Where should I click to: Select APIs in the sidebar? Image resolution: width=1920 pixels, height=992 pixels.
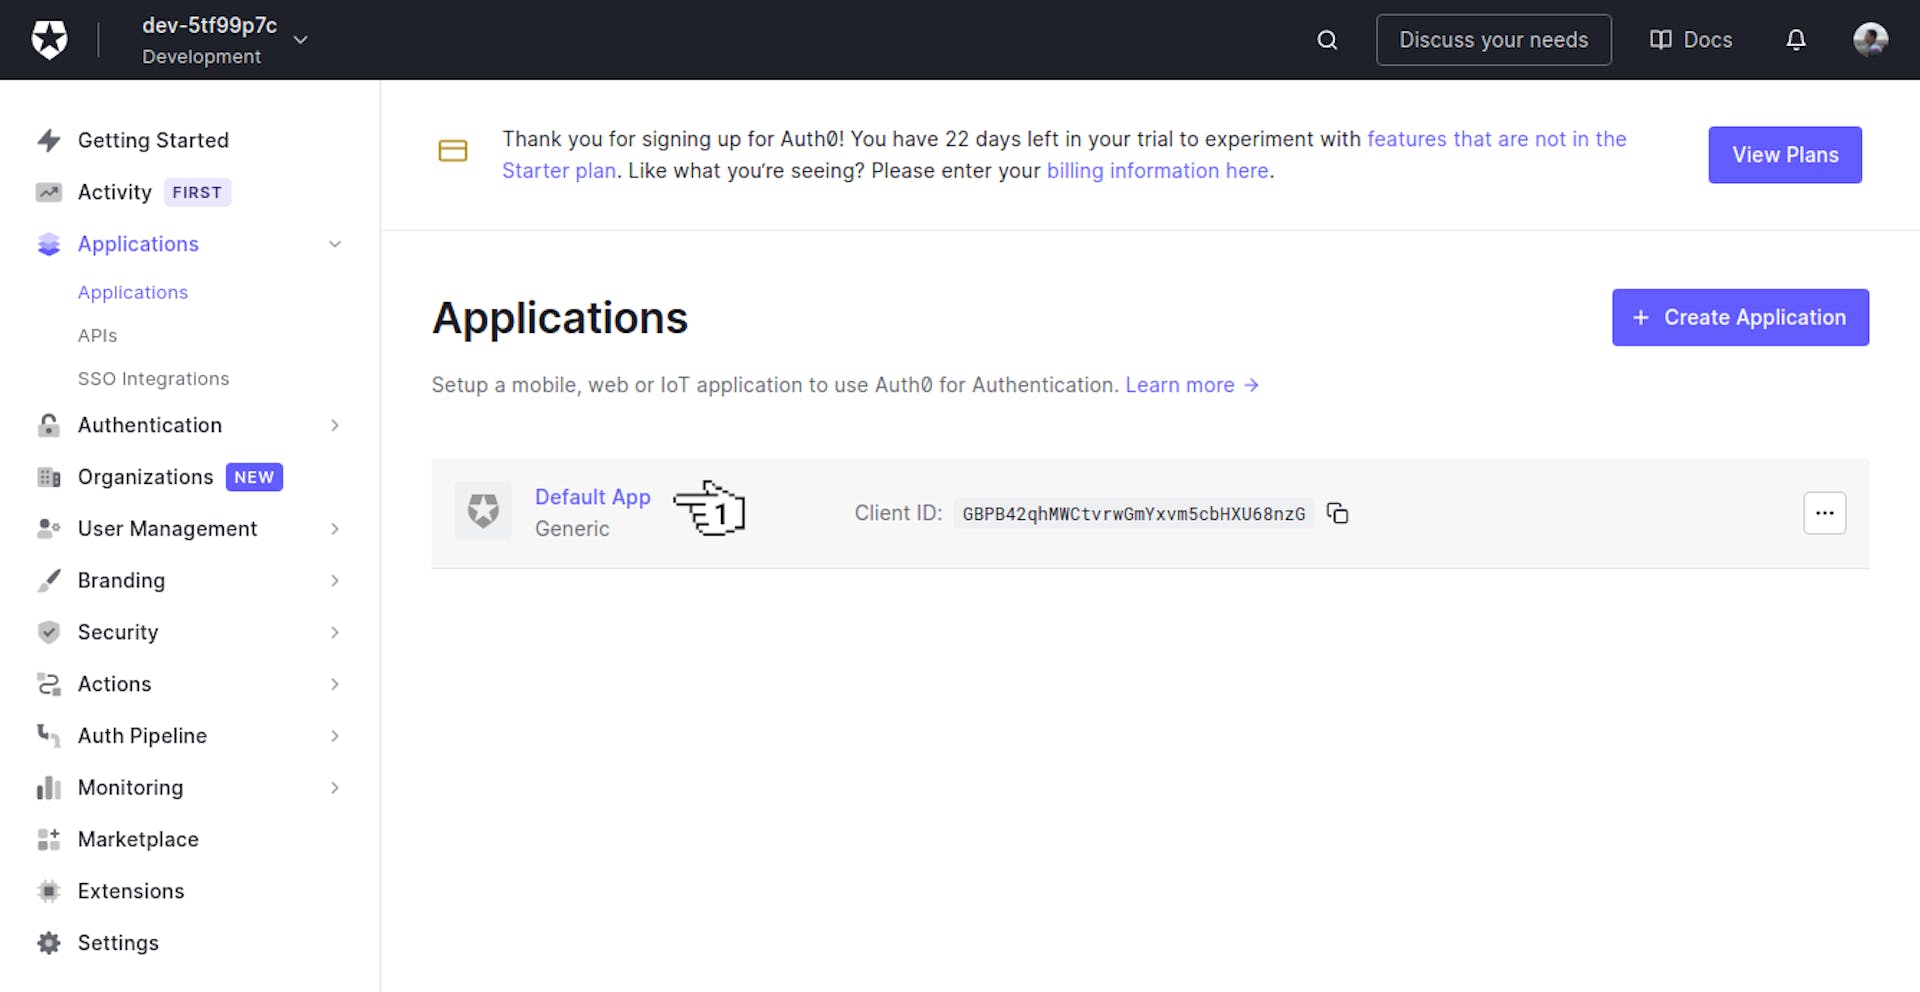tap(97, 335)
